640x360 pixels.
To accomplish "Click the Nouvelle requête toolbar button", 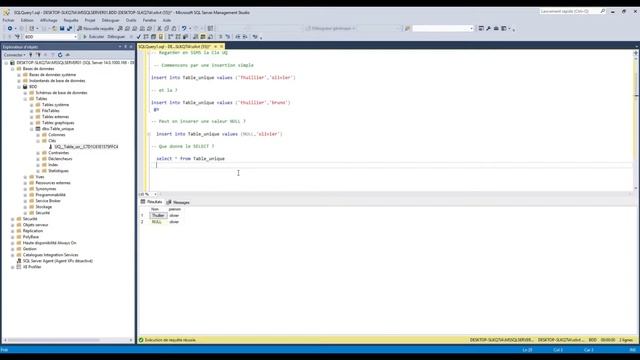I will (x=96, y=29).
